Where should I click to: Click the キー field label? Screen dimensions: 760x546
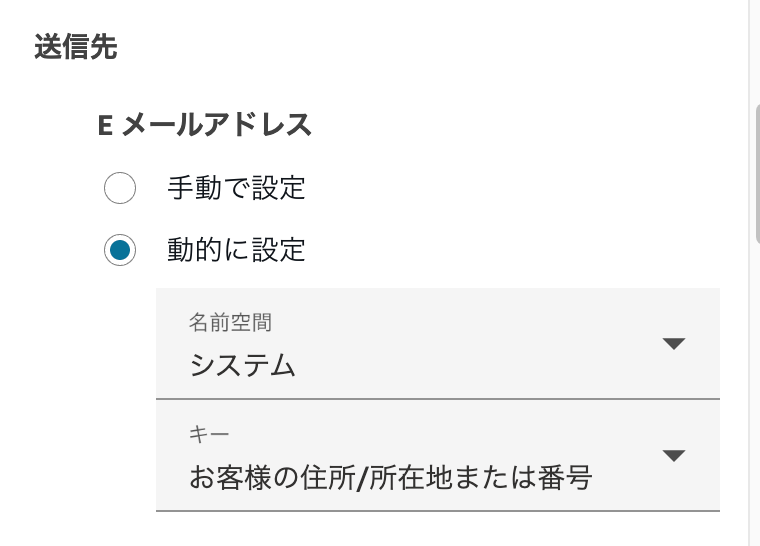[209, 434]
